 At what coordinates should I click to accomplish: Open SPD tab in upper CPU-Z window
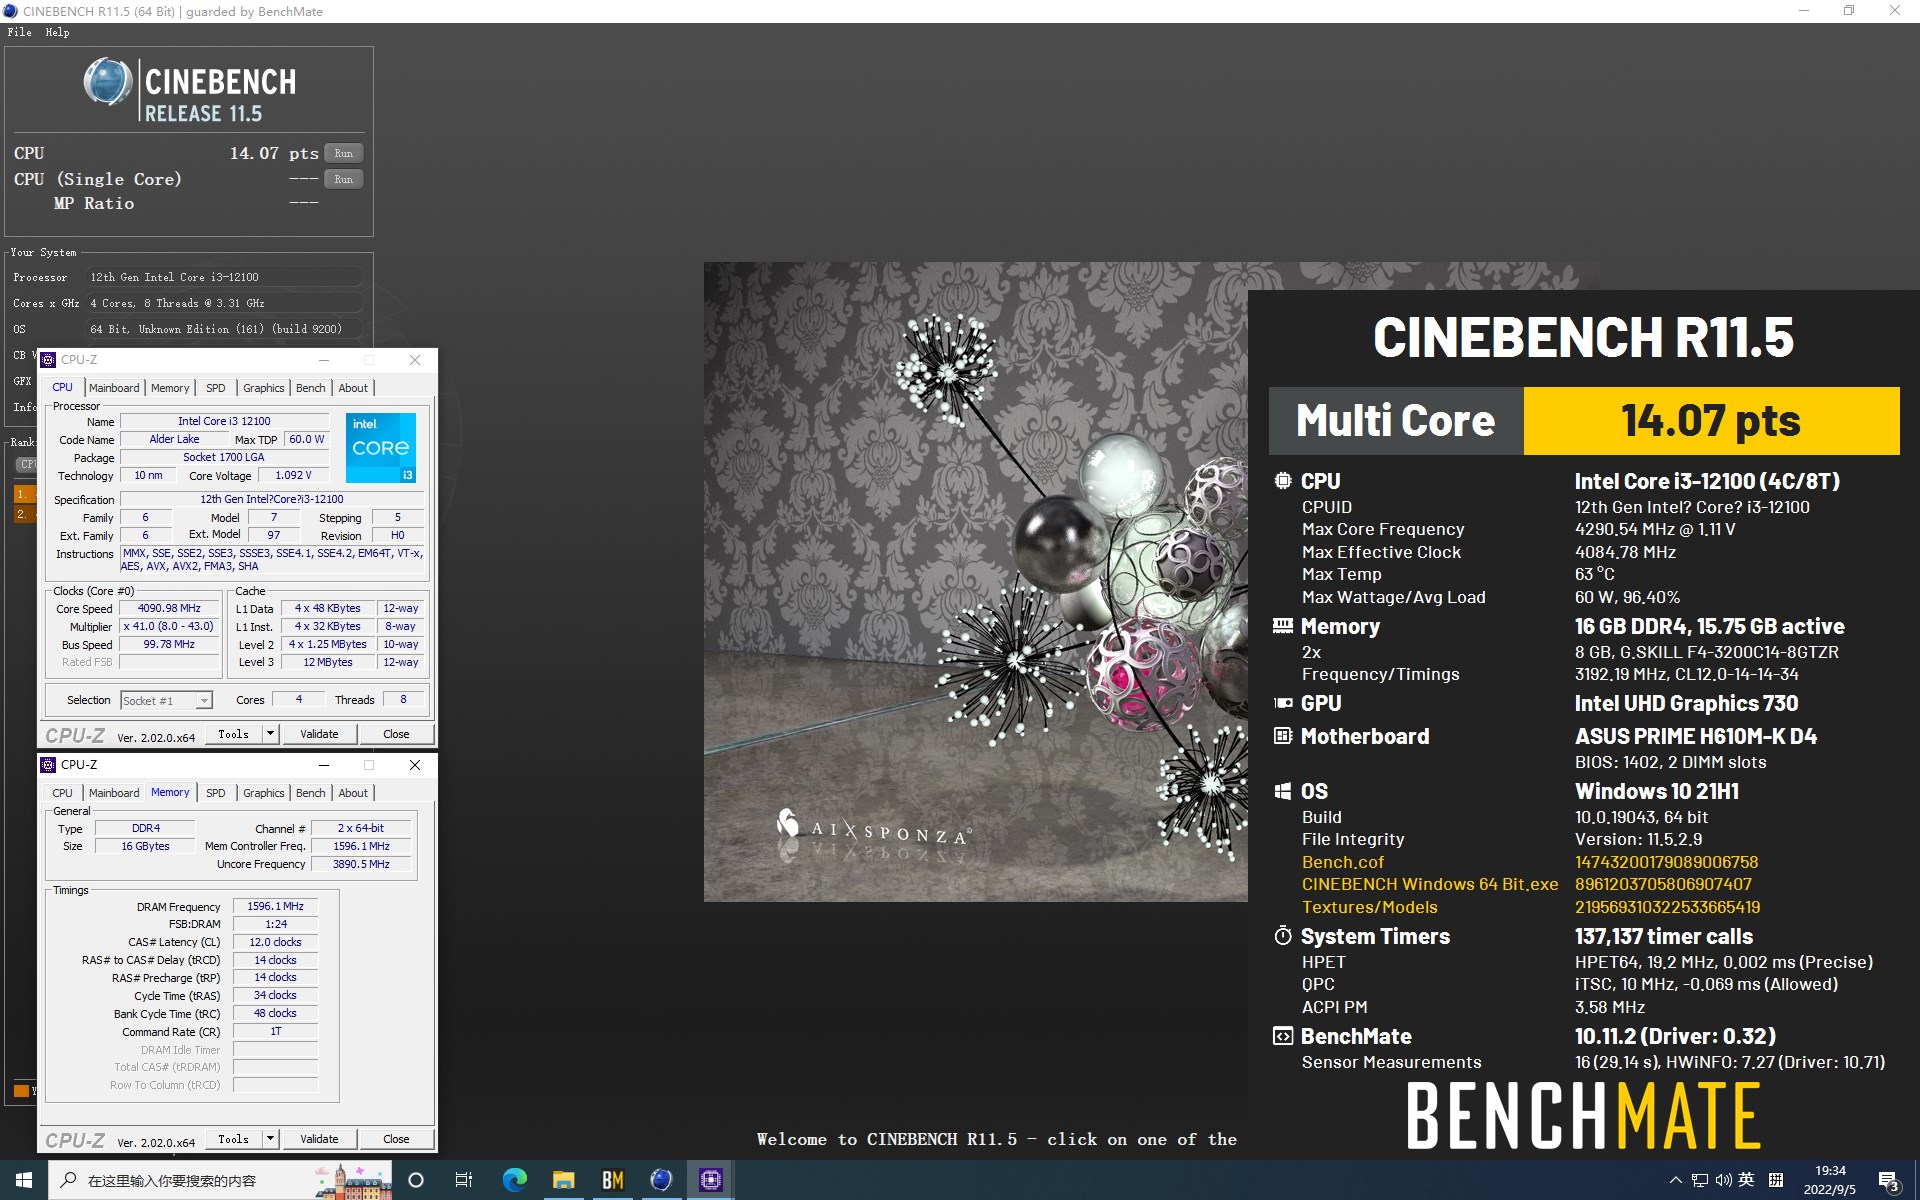pyautogui.click(x=215, y=388)
